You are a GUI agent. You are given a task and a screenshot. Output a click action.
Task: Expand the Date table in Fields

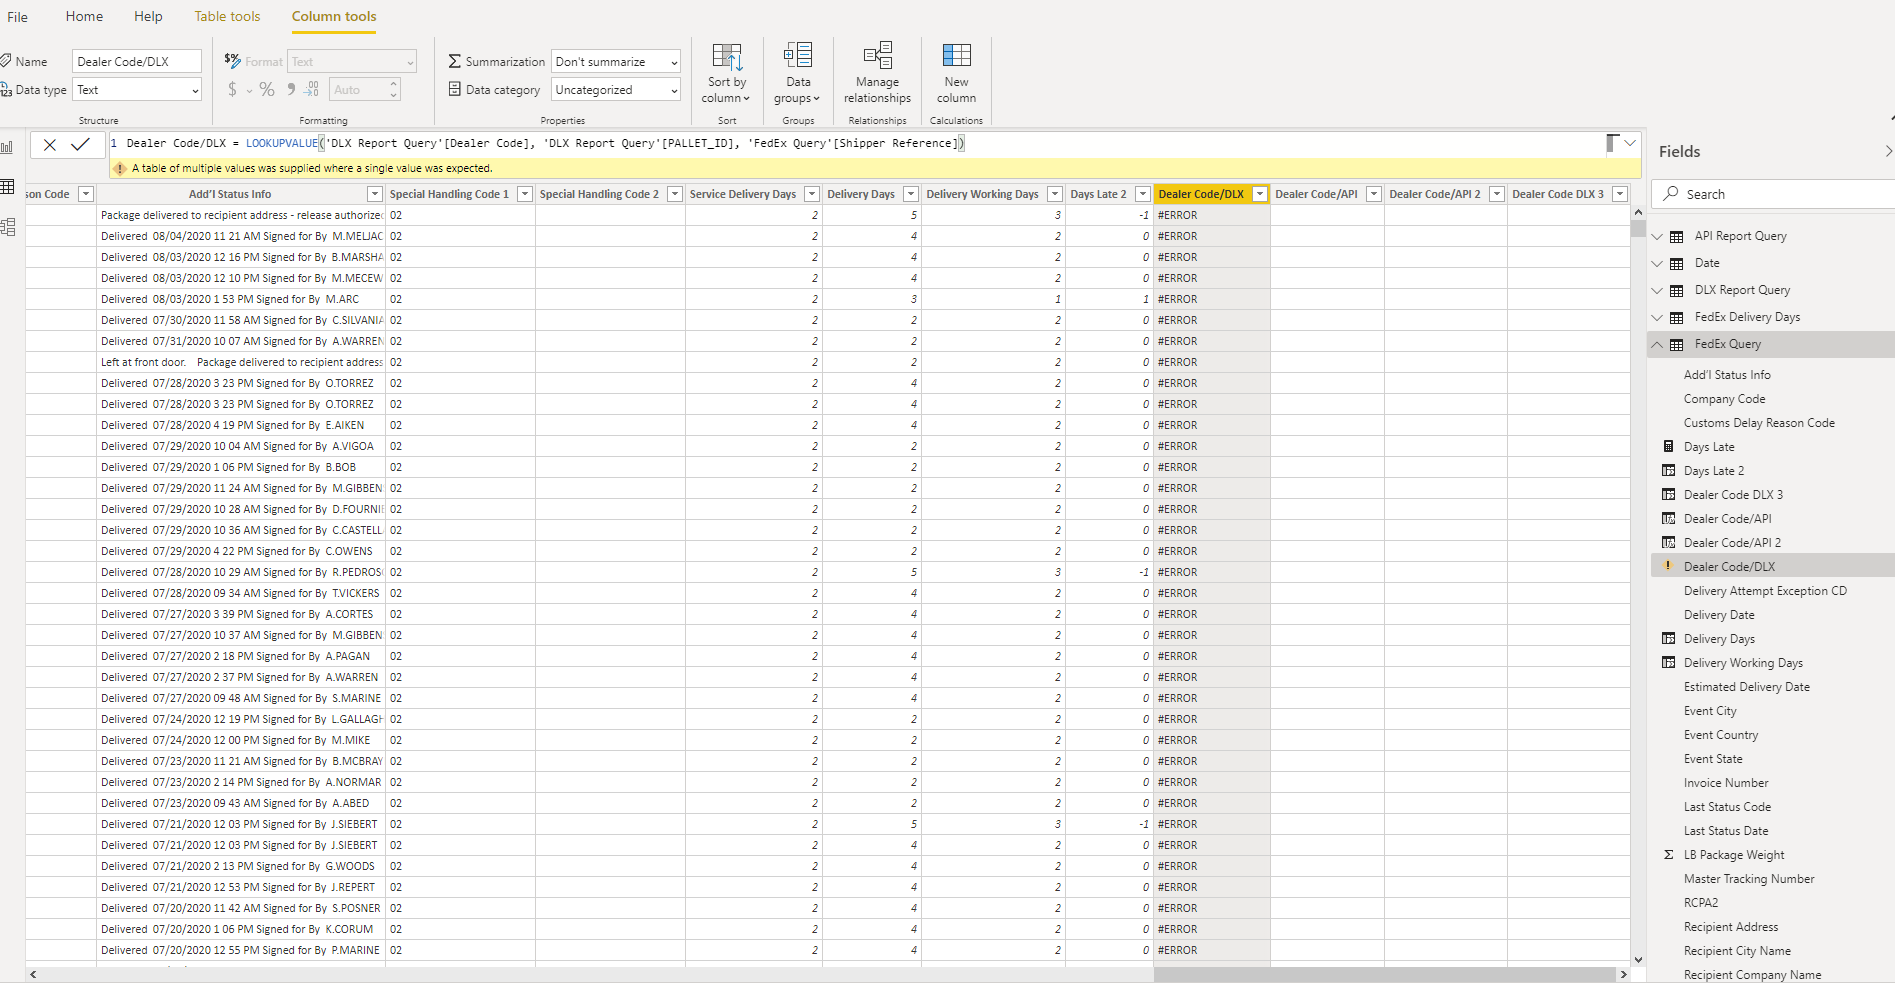tap(1657, 263)
